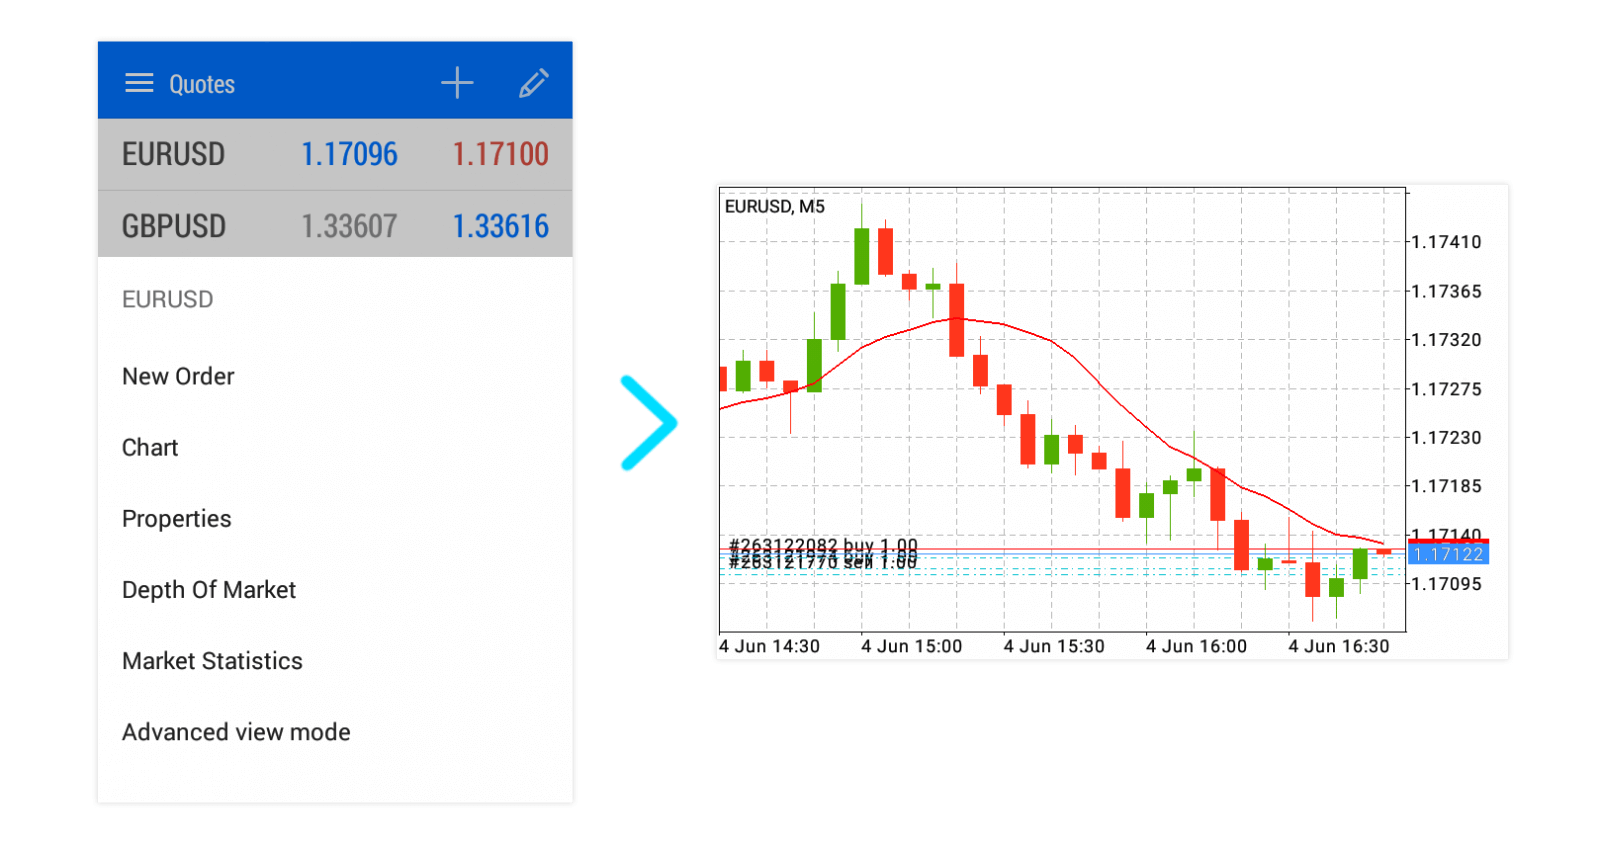Select the EURUSD quote row
Viewport: 1600px width, 845px height.
[x=335, y=154]
